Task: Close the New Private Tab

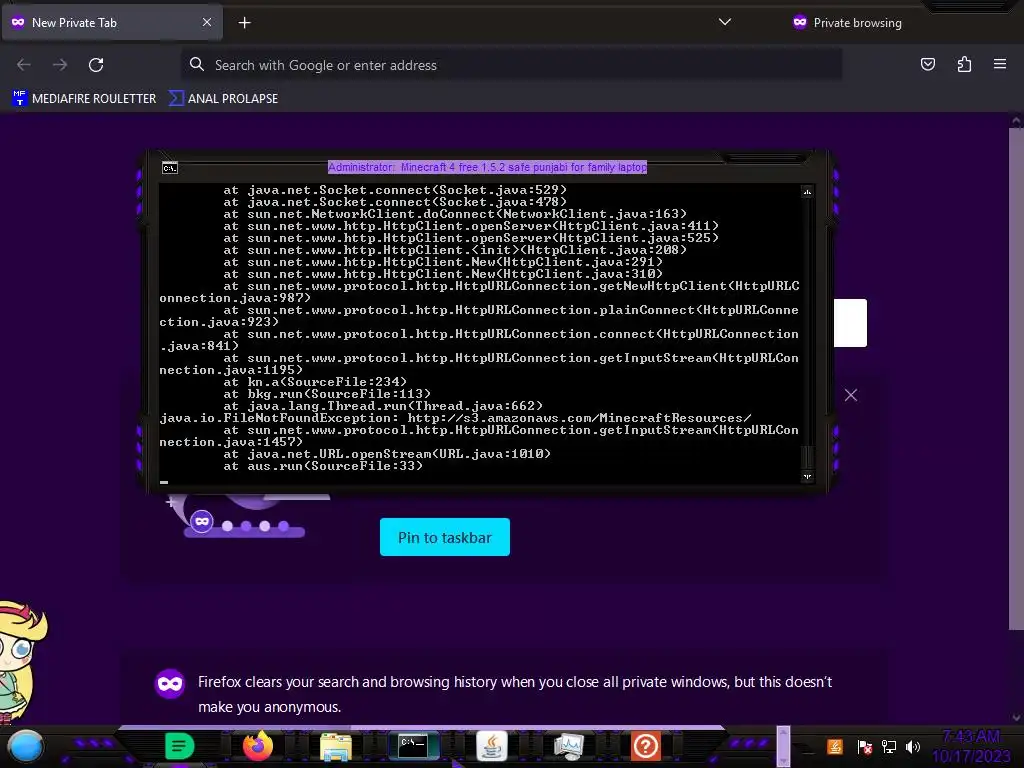Action: coord(206,22)
